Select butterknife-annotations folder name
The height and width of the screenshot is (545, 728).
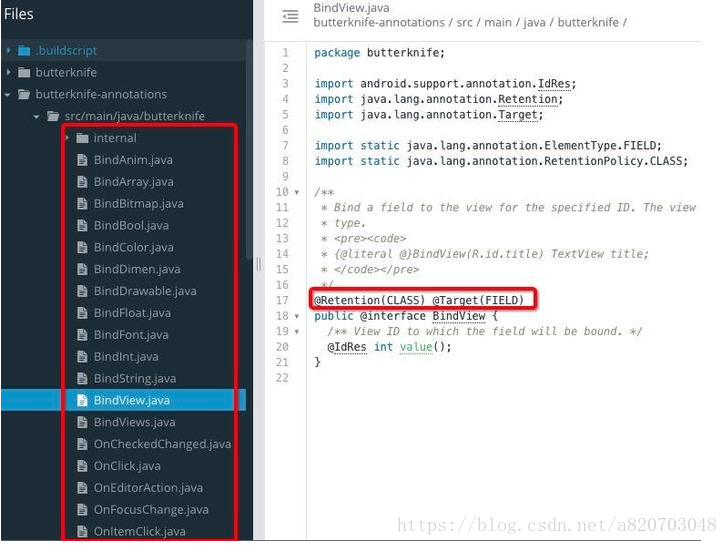(101, 94)
